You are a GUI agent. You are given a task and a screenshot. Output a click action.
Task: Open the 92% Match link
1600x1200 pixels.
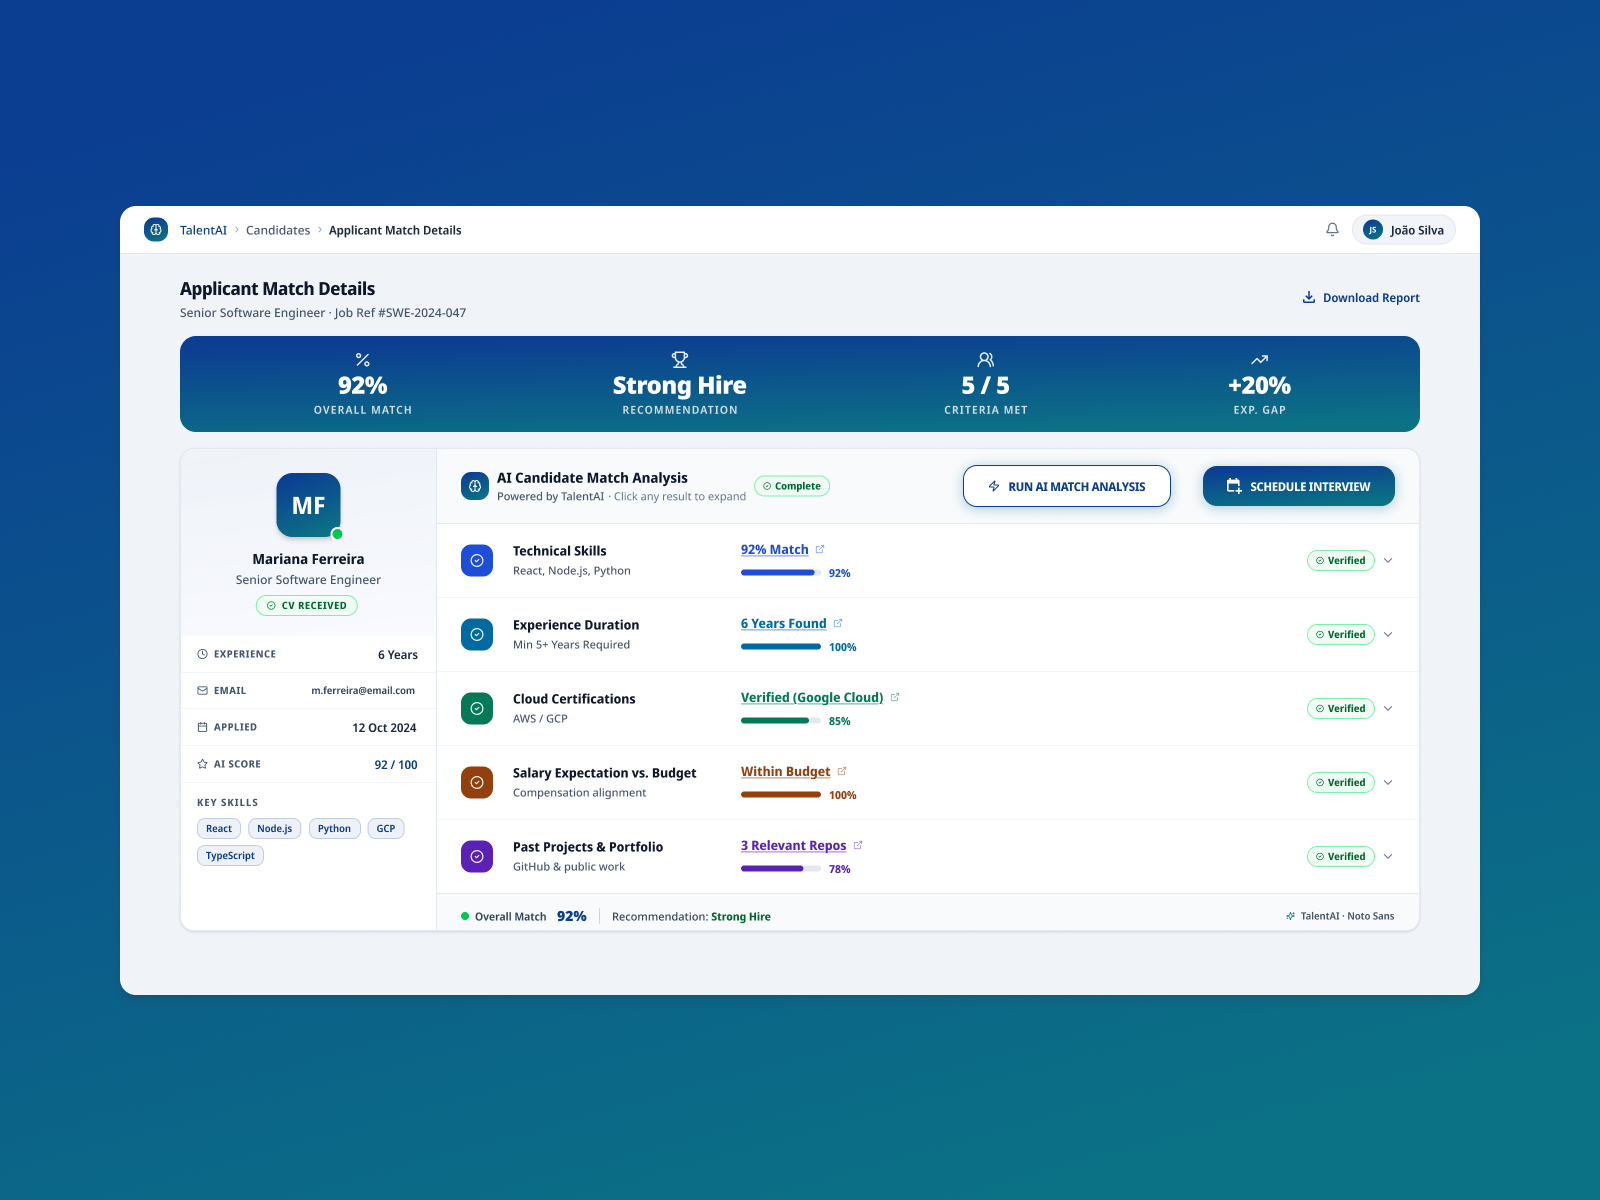(x=775, y=549)
